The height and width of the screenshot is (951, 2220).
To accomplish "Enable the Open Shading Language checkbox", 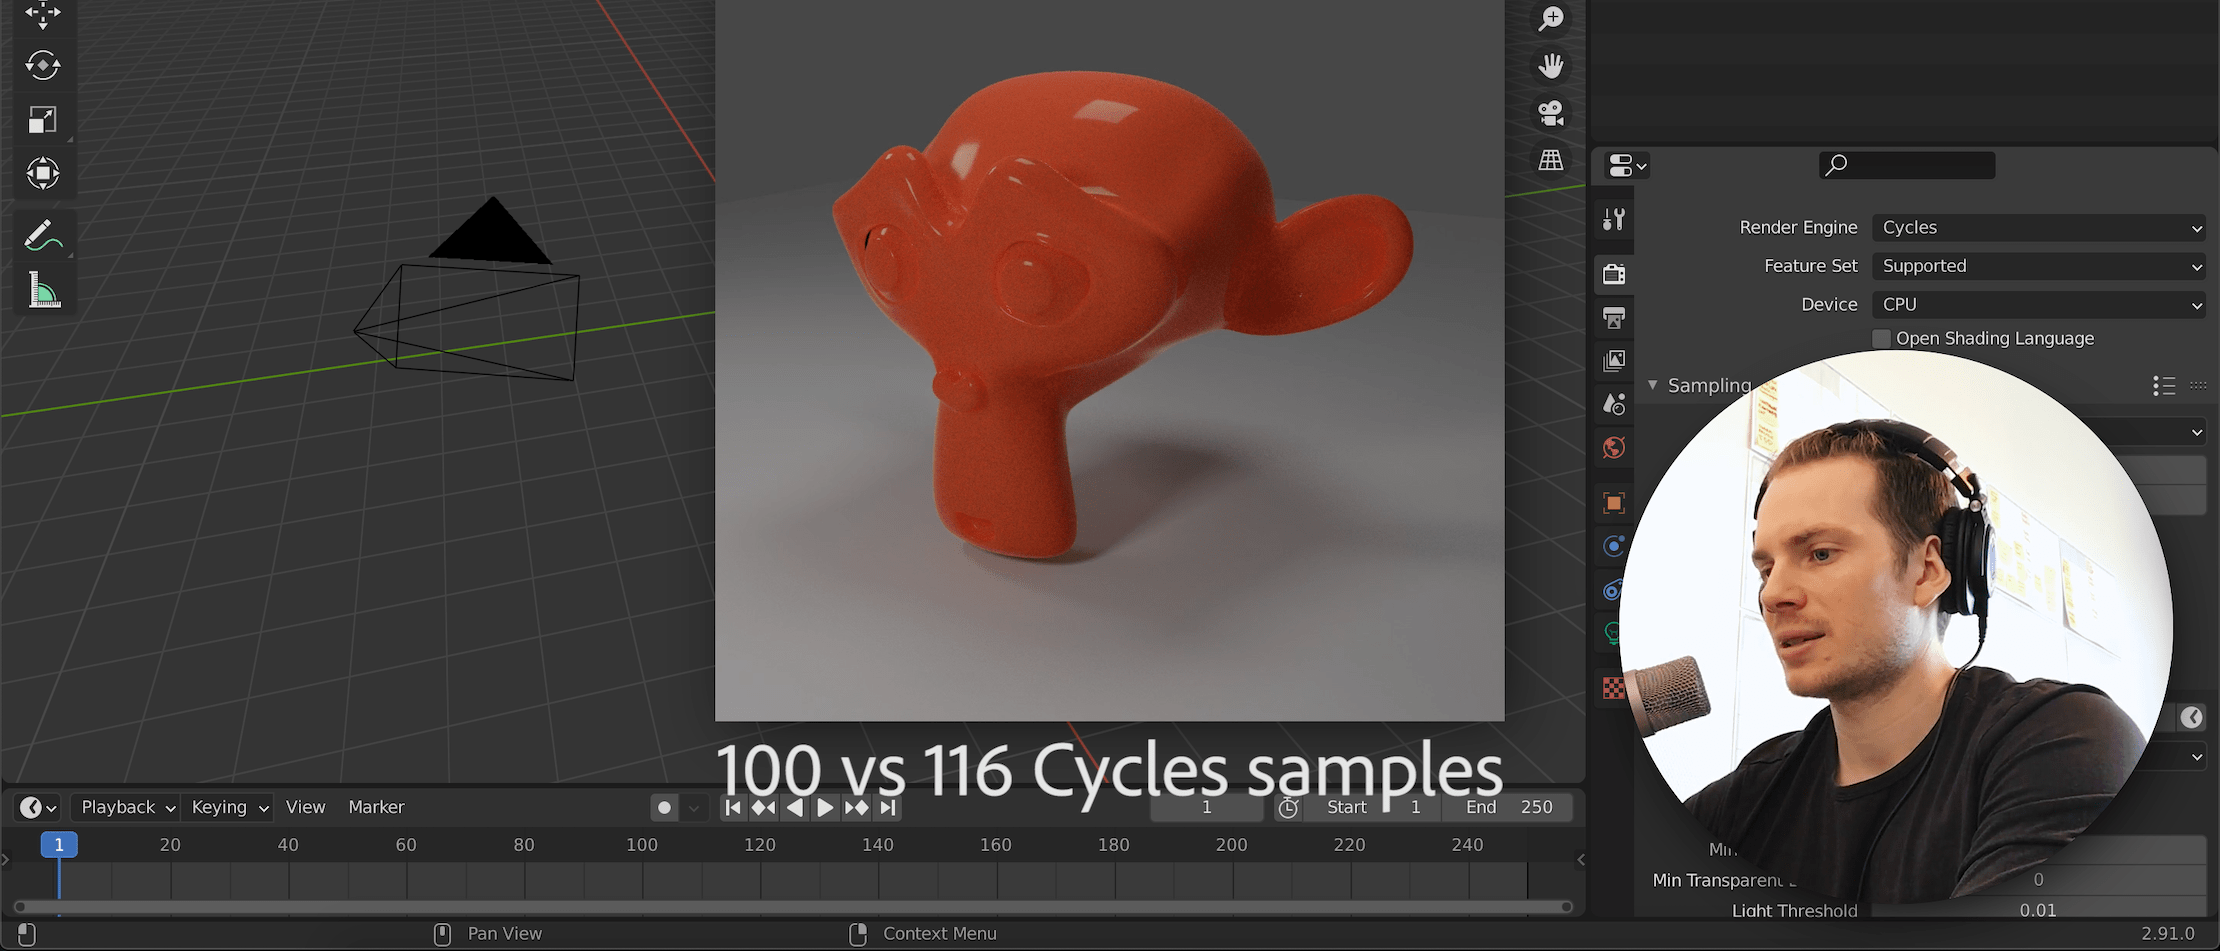I will coord(1881,338).
